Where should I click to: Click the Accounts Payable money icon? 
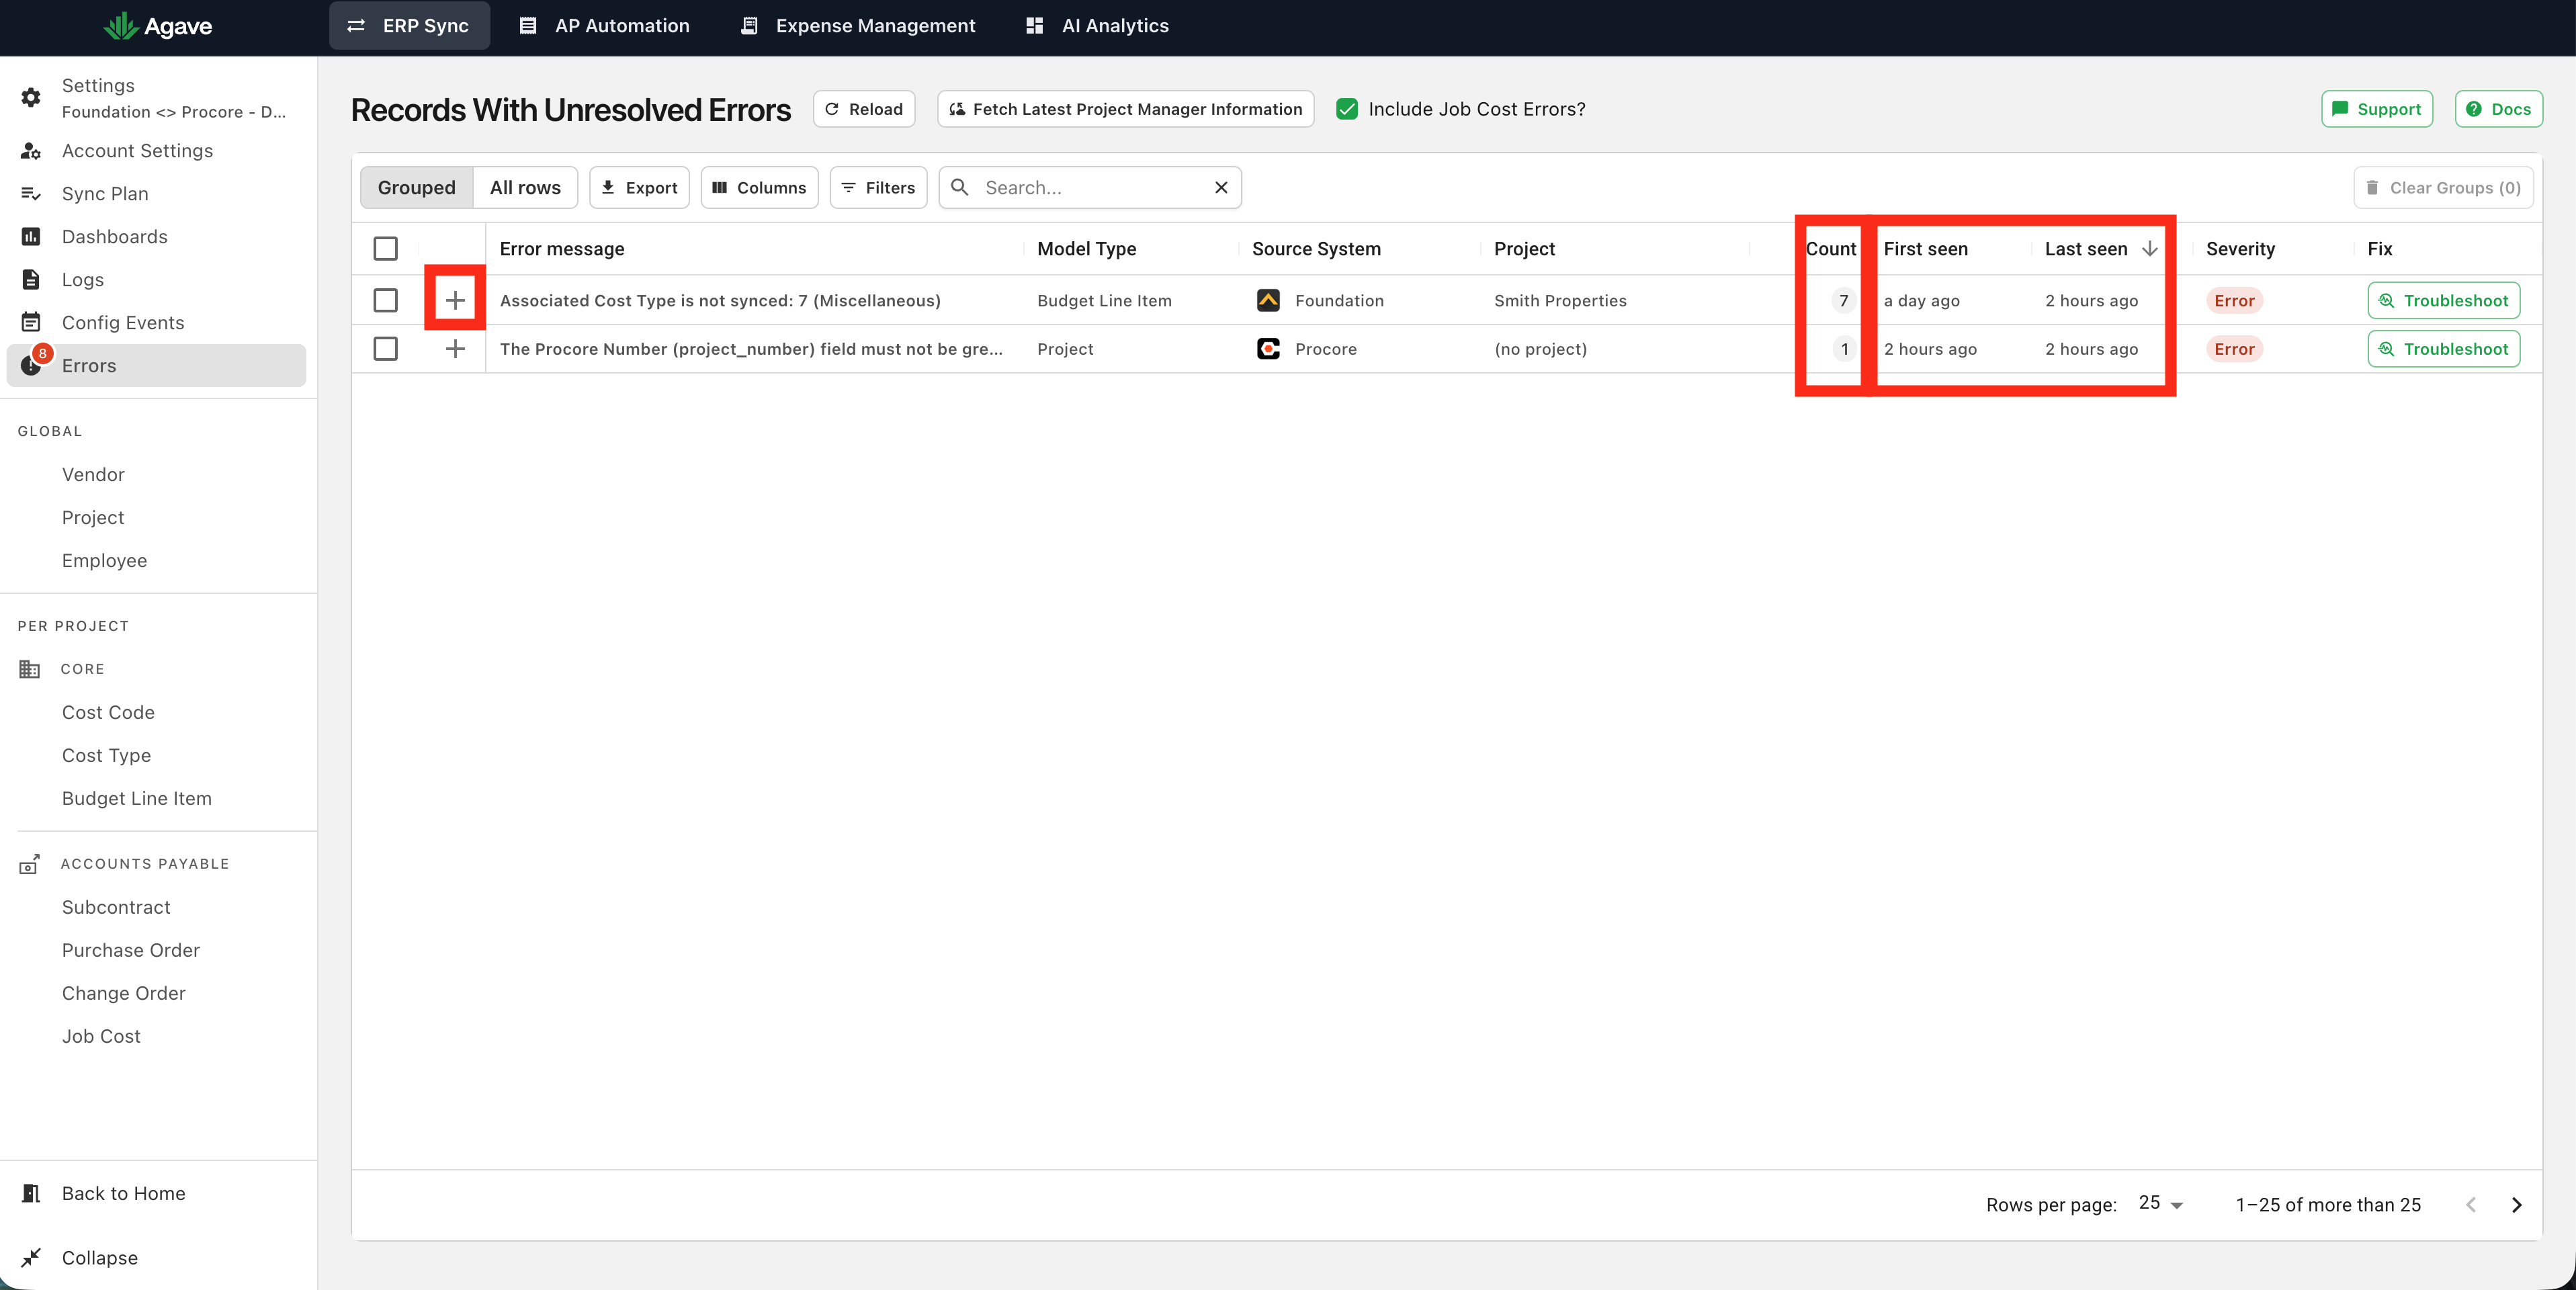coord(30,864)
